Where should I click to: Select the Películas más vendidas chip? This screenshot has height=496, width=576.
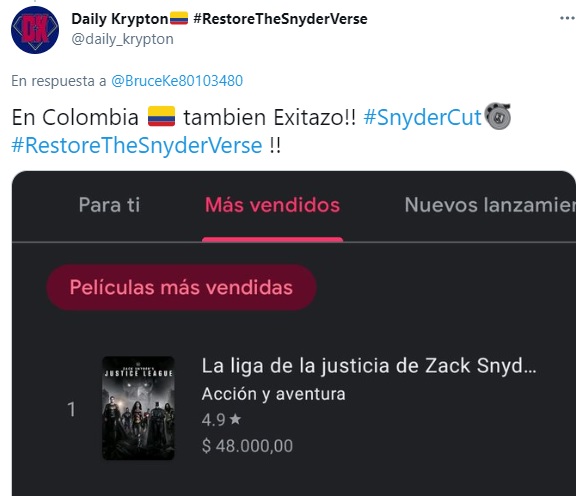tap(181, 287)
